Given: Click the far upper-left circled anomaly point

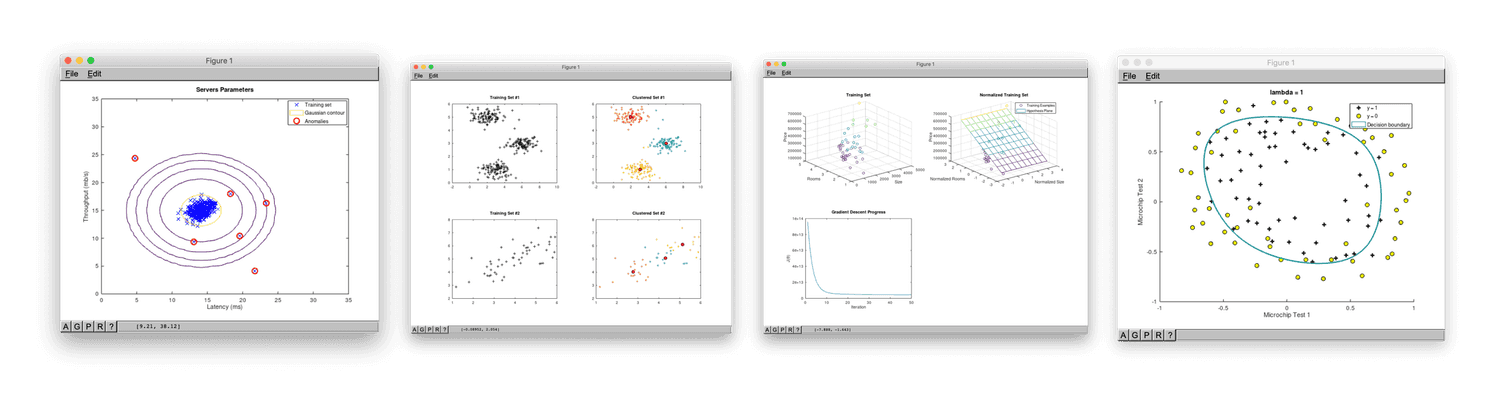Looking at the screenshot, I should (135, 158).
